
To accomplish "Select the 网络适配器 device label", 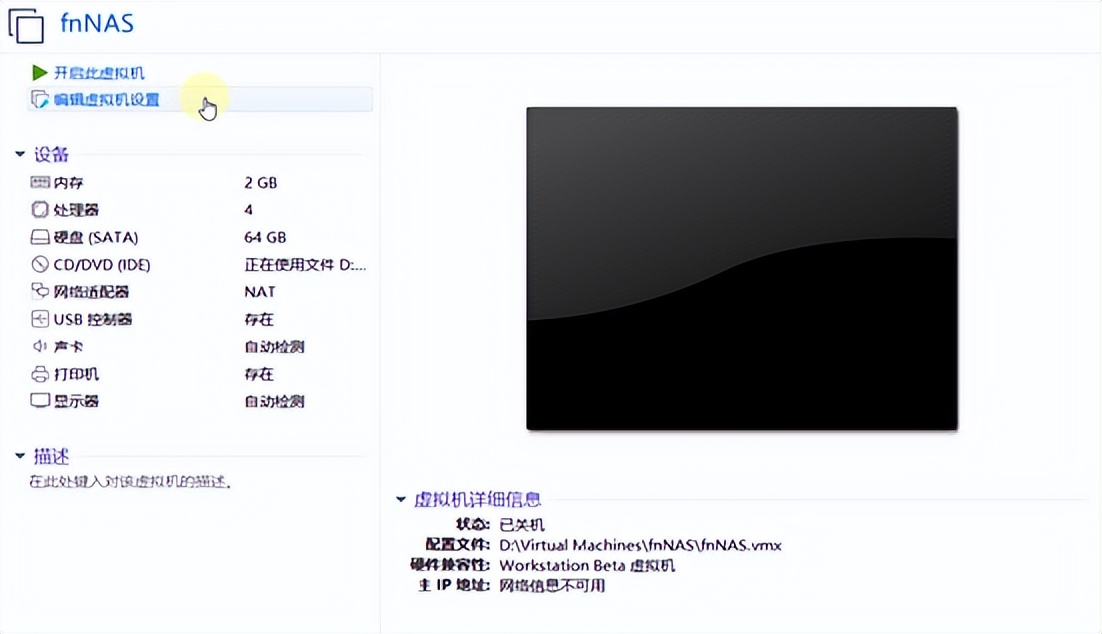I will point(91,292).
